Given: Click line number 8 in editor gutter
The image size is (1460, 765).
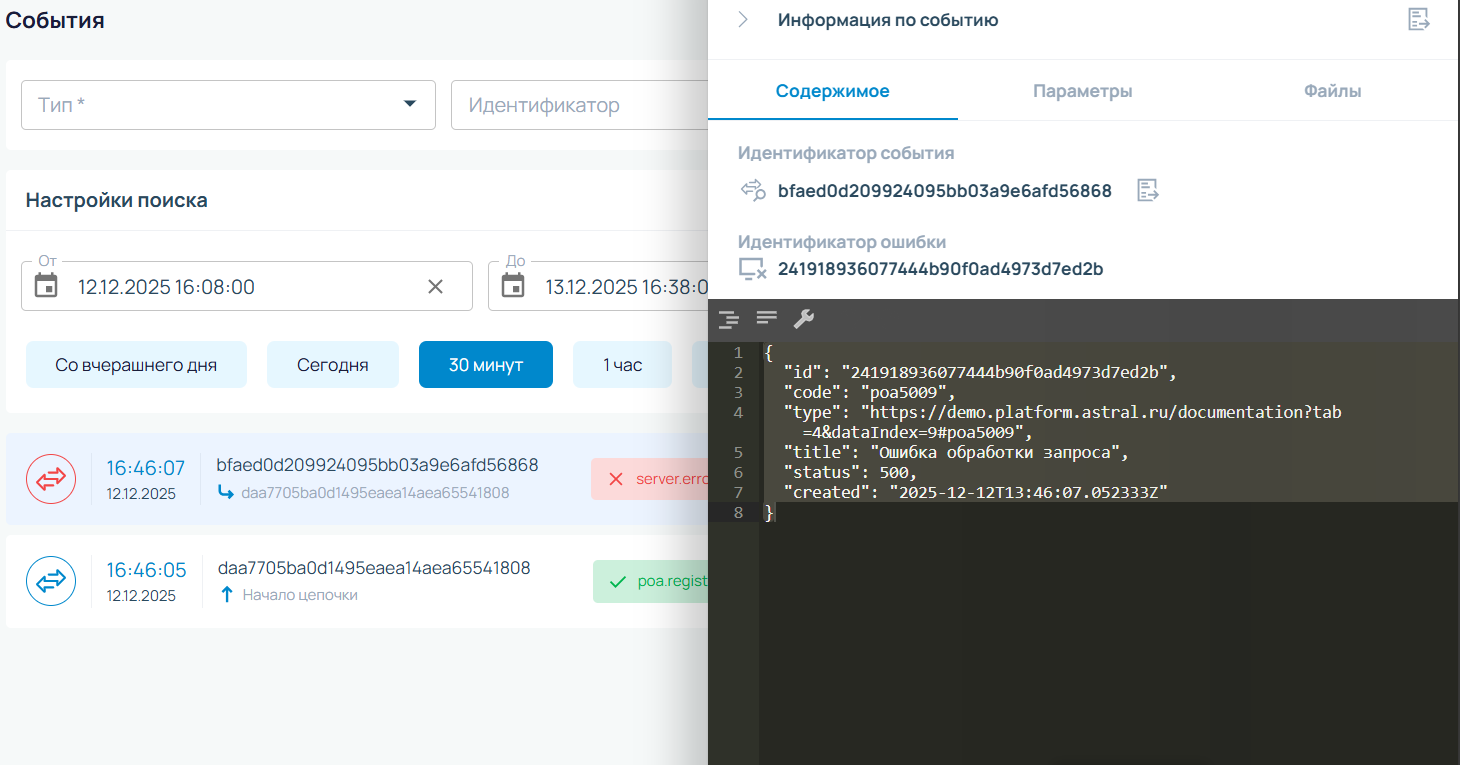Looking at the screenshot, I should tap(738, 512).
